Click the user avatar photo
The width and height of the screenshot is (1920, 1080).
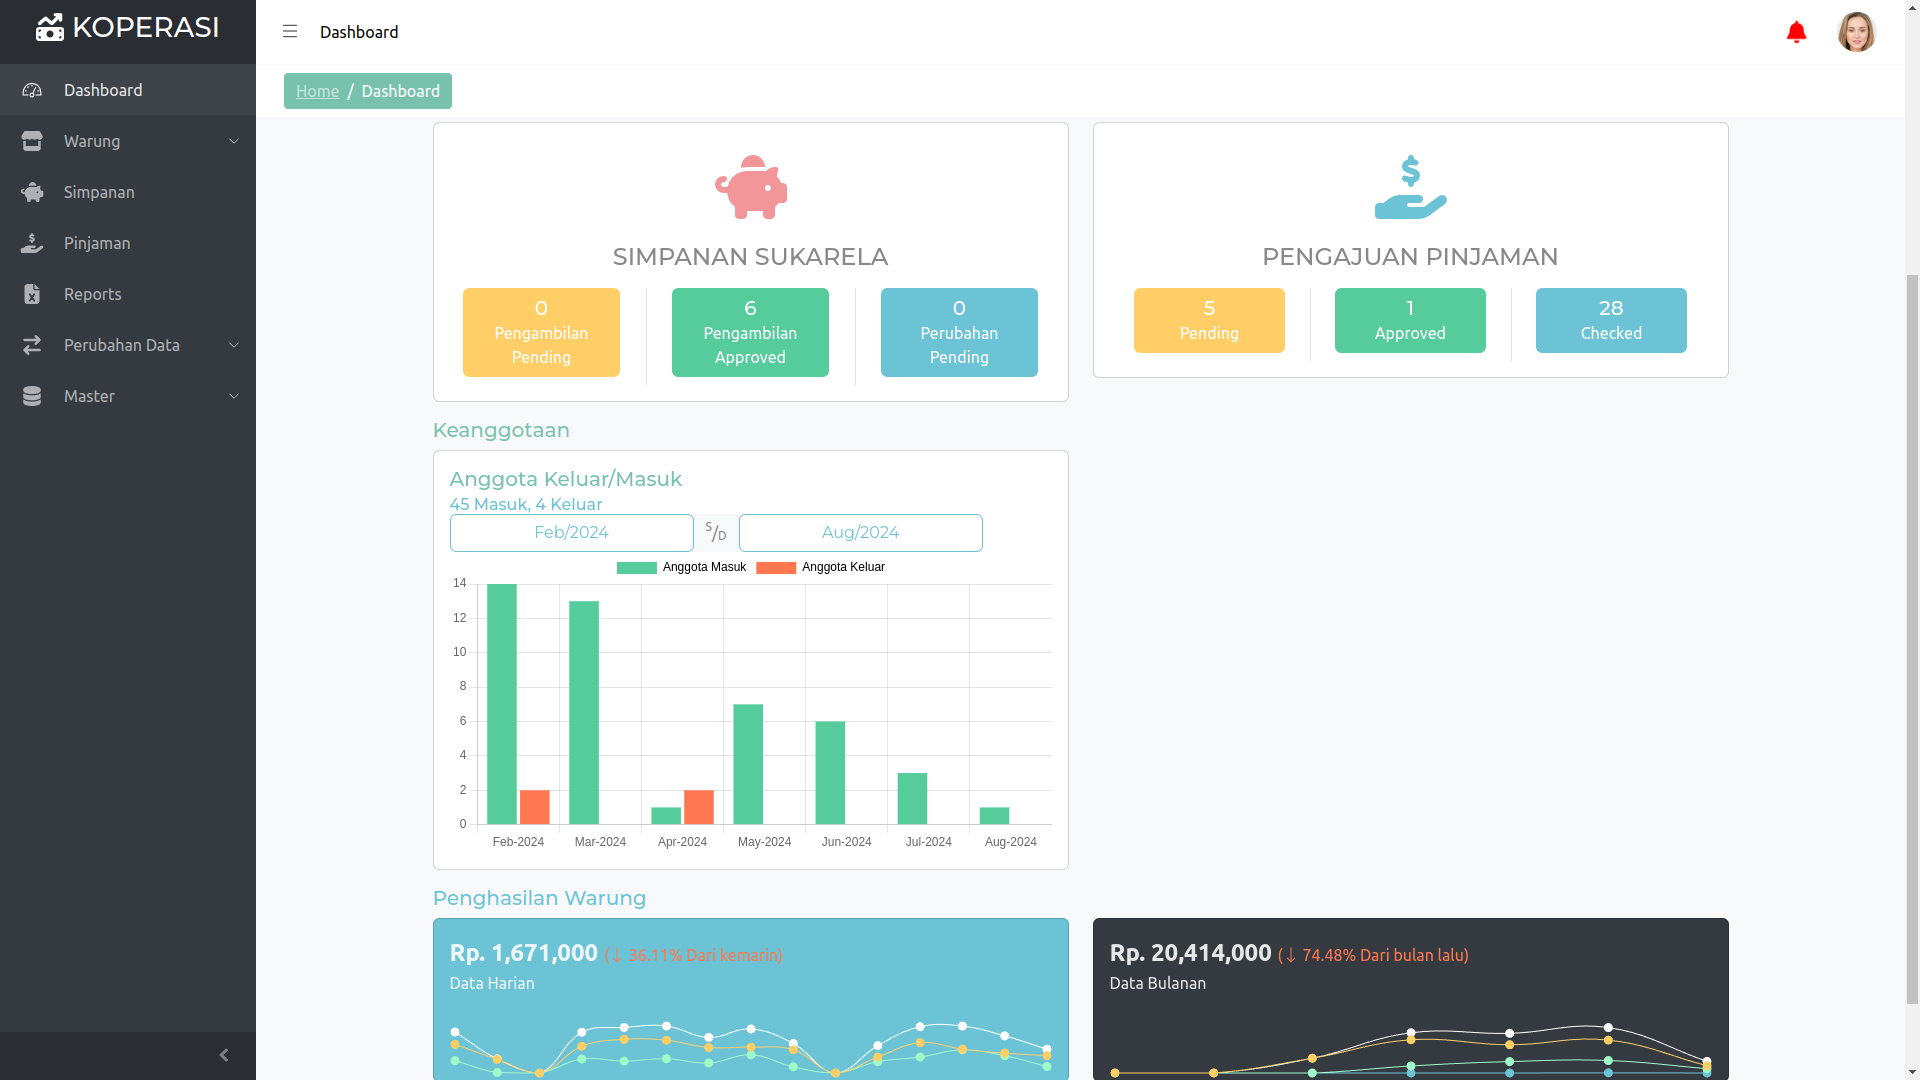pos(1856,32)
